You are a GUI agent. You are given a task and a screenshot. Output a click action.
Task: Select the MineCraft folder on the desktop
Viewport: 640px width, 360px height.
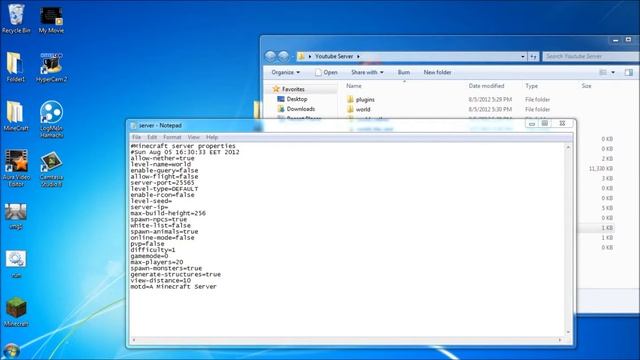click(x=16, y=116)
